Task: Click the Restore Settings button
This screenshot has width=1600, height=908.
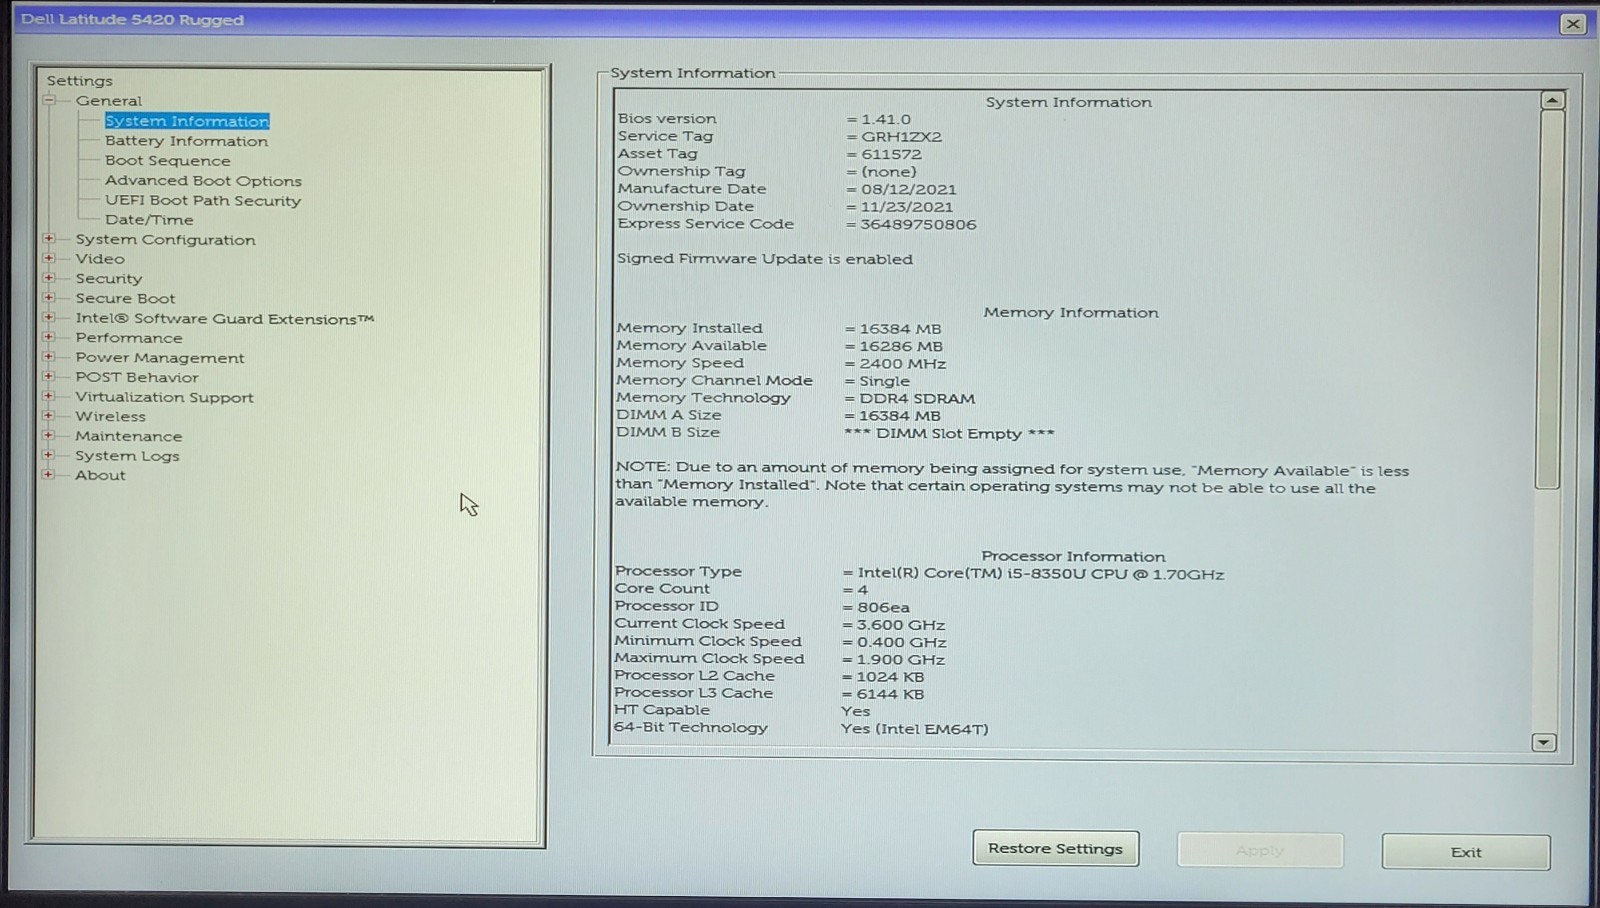Action: [x=1056, y=849]
